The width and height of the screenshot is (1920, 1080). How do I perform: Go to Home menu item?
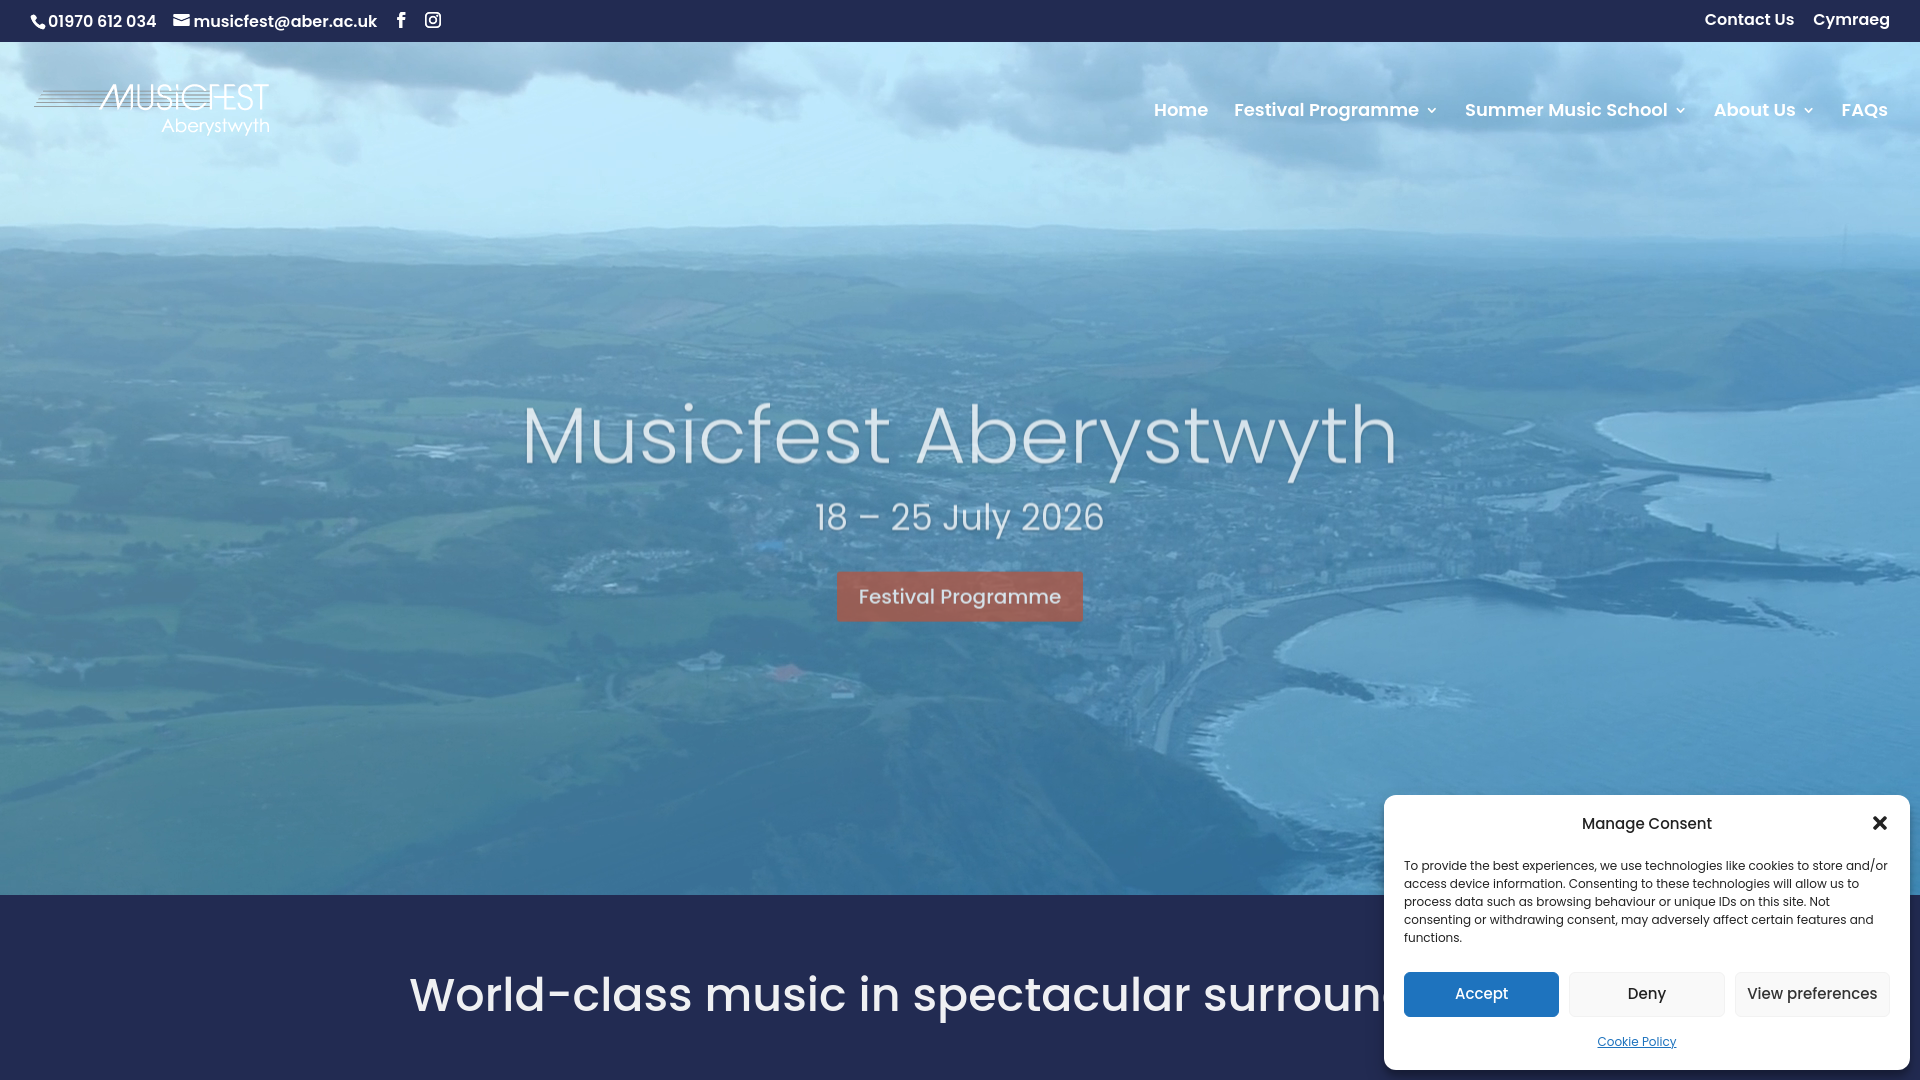click(1180, 110)
